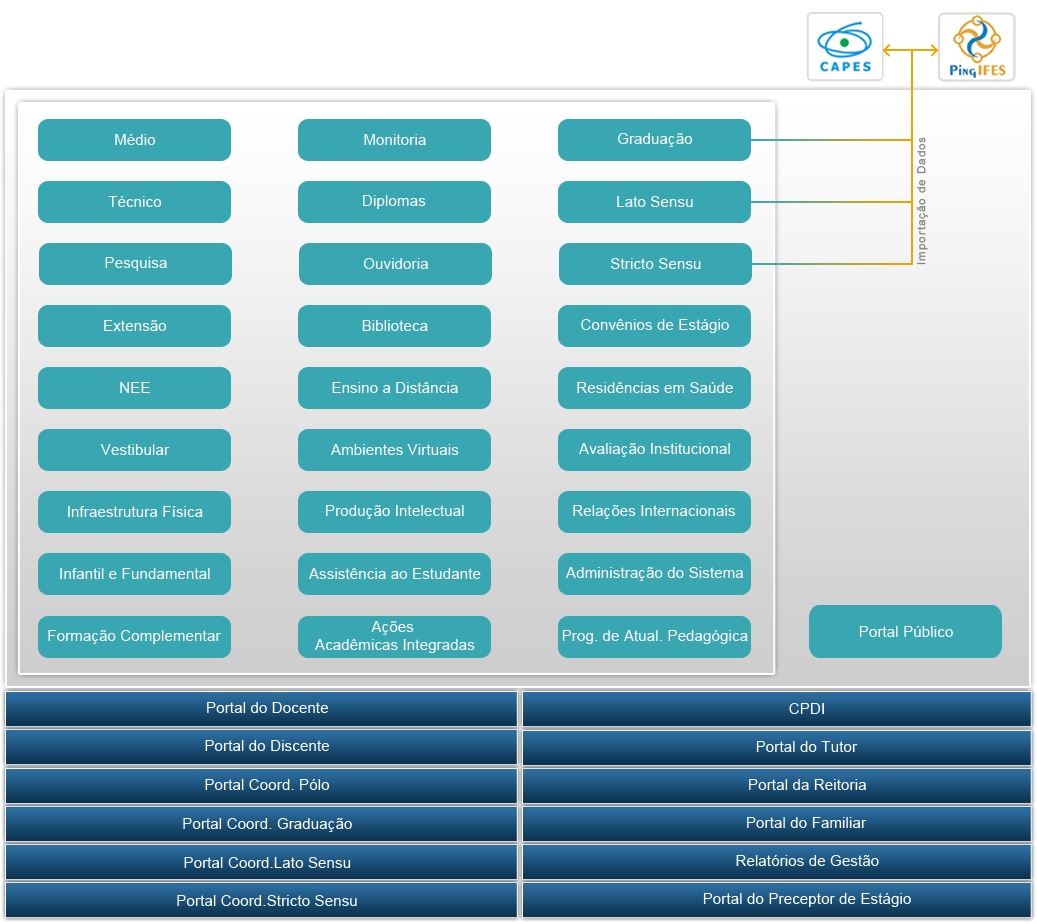Click Relatórios de Gestão bar
1037x924 pixels.
[x=776, y=861]
